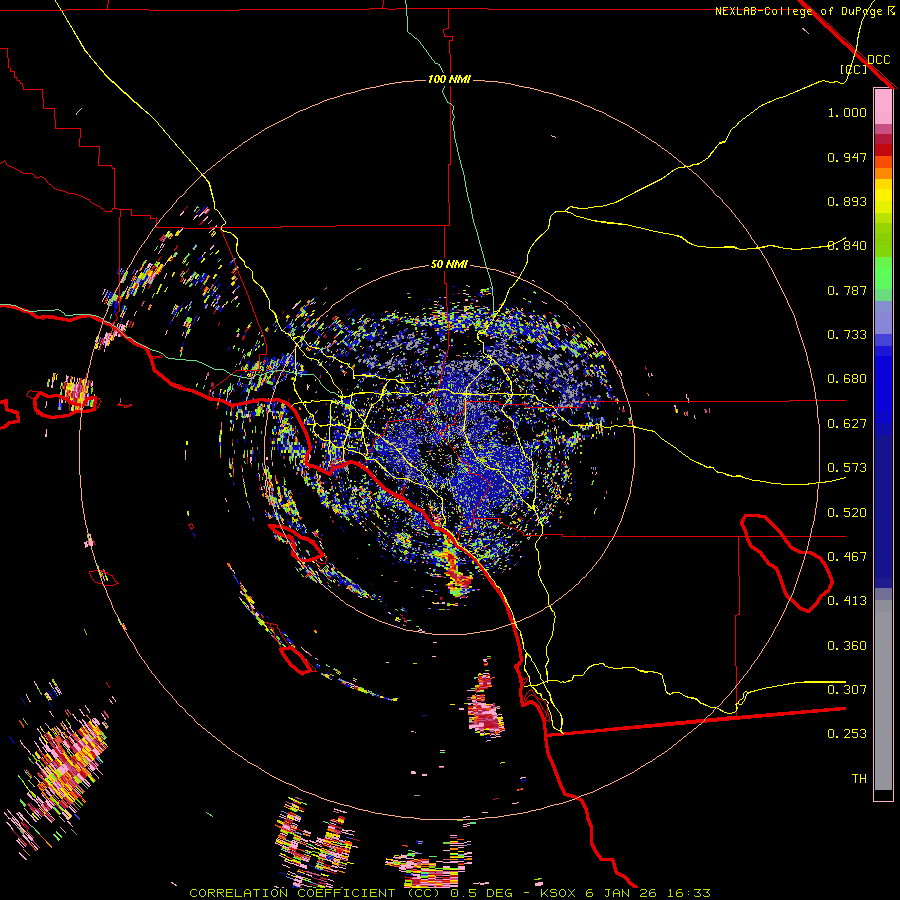Screen dimensions: 900x900
Task: Click the 50 NMI range ring label
Action: (449, 265)
